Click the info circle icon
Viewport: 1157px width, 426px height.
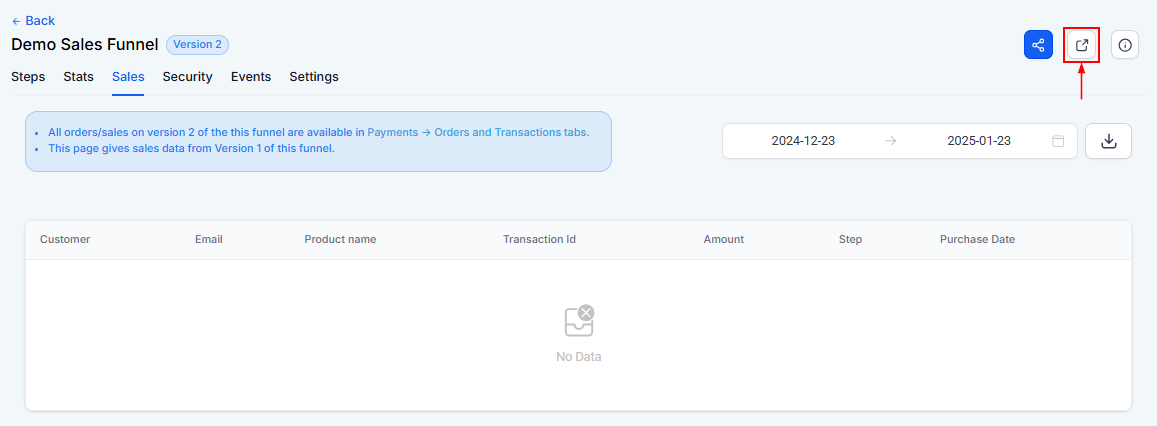pos(1125,45)
